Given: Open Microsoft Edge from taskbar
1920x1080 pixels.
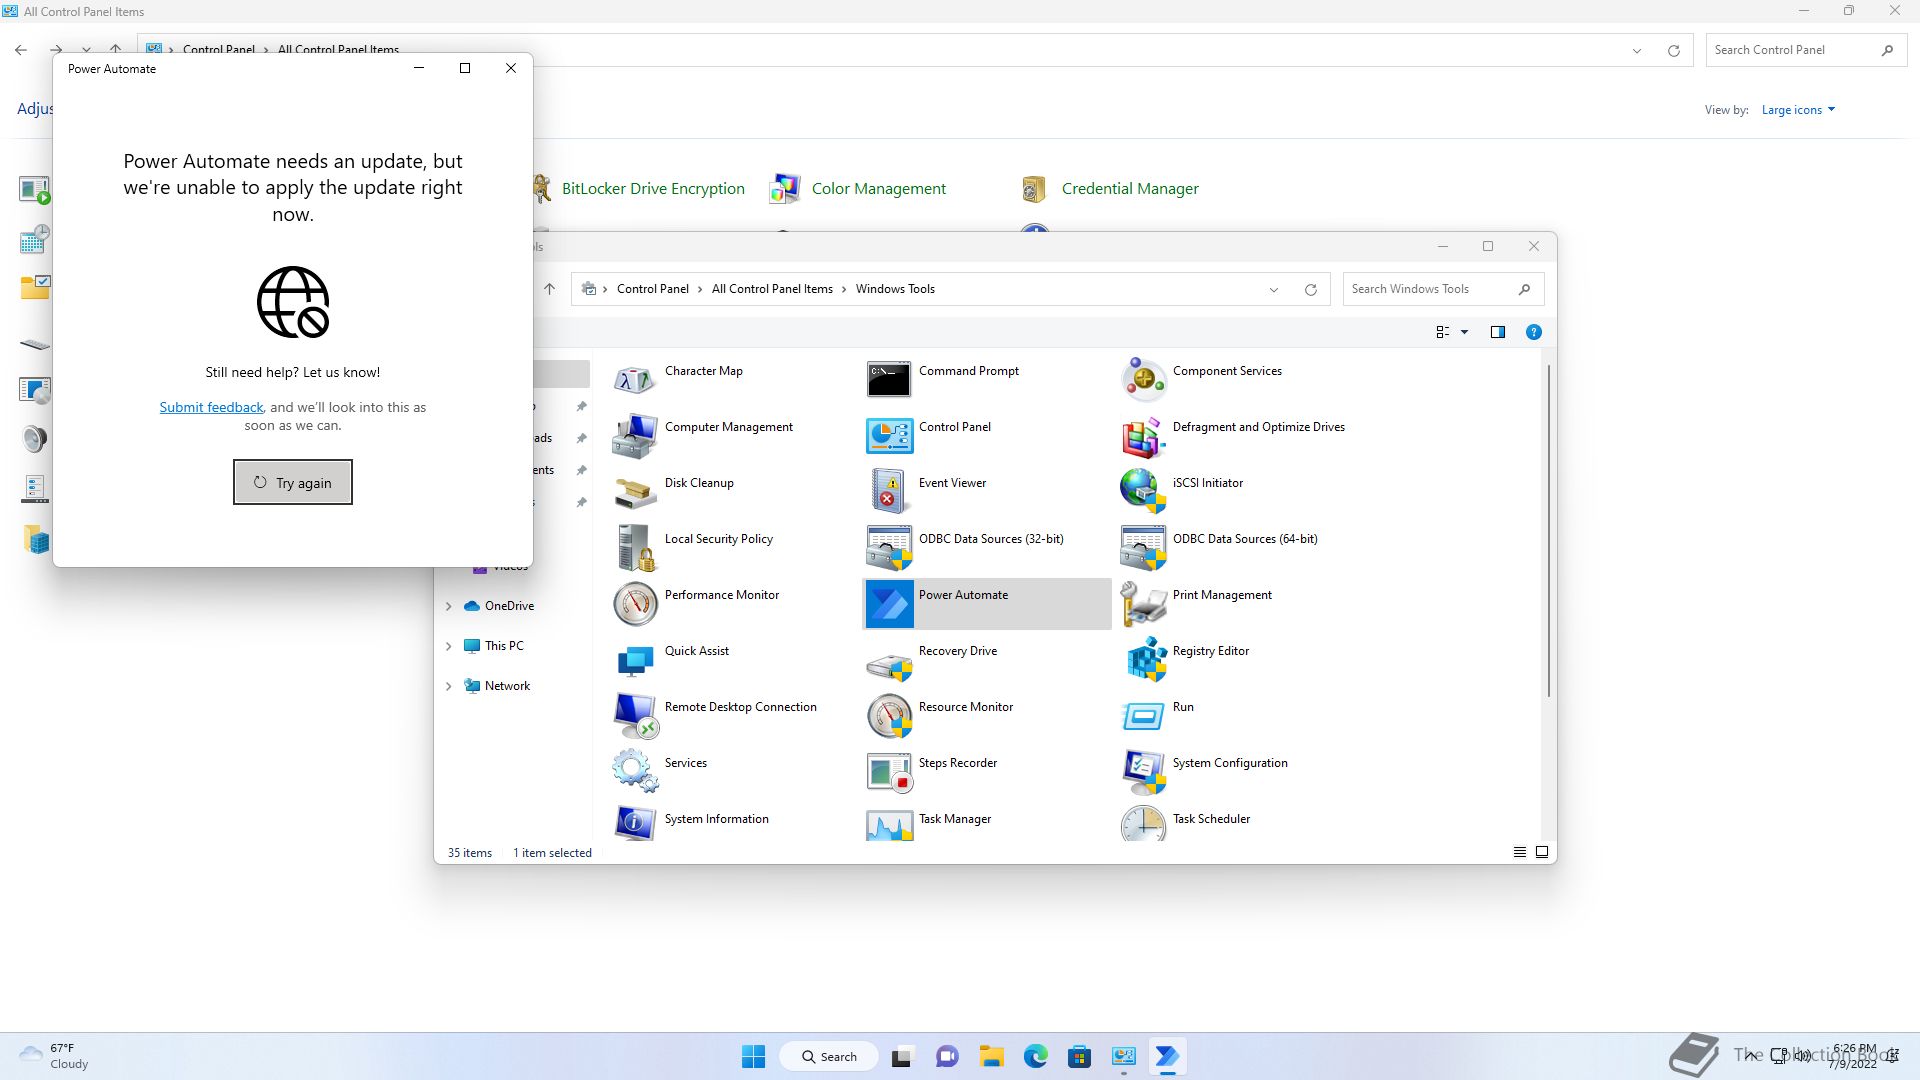Looking at the screenshot, I should point(1035,1056).
